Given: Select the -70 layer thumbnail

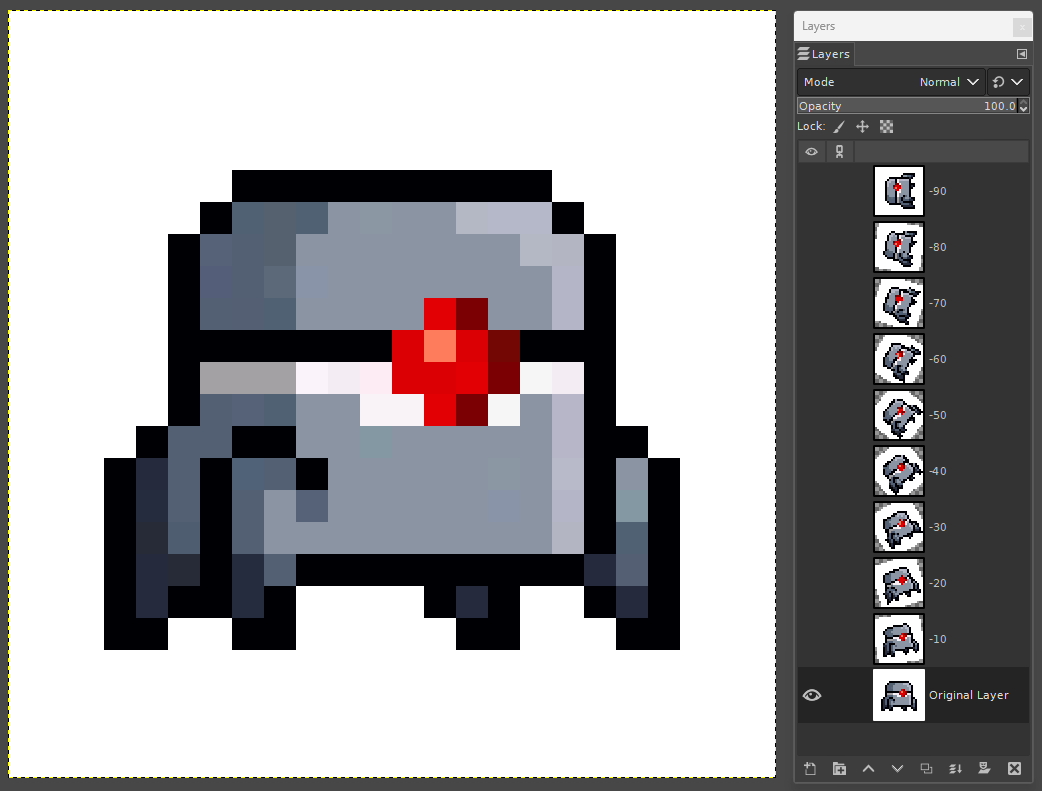Looking at the screenshot, I should 898,303.
